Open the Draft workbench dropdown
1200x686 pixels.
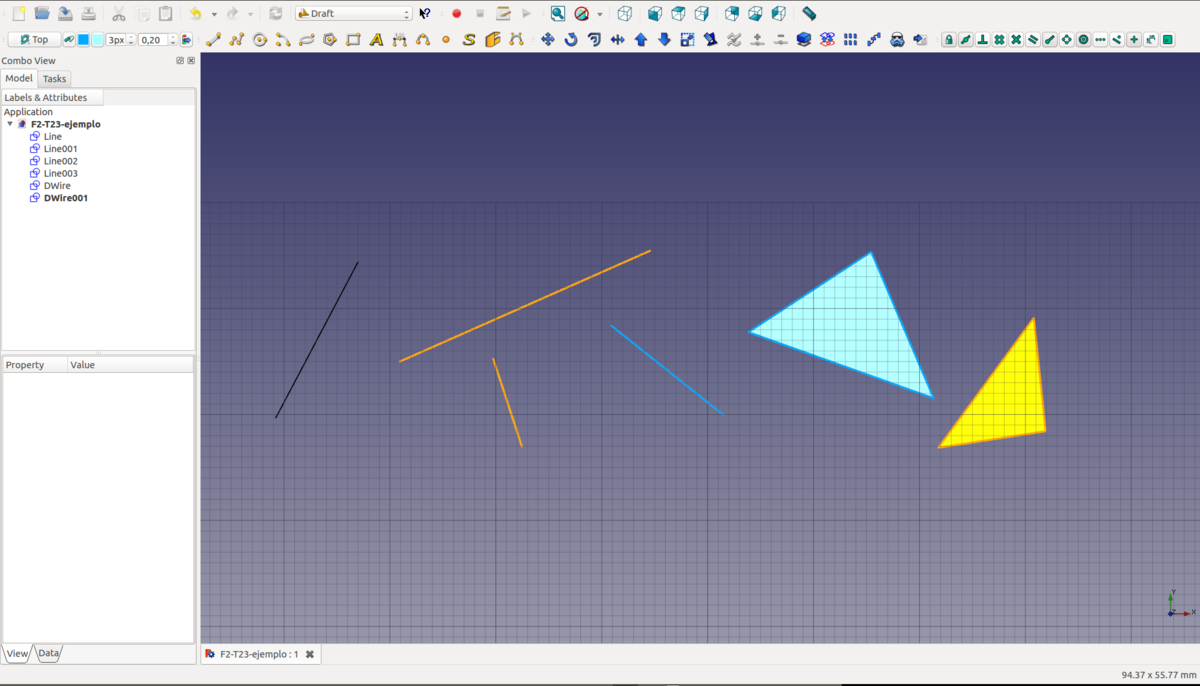click(x=354, y=14)
